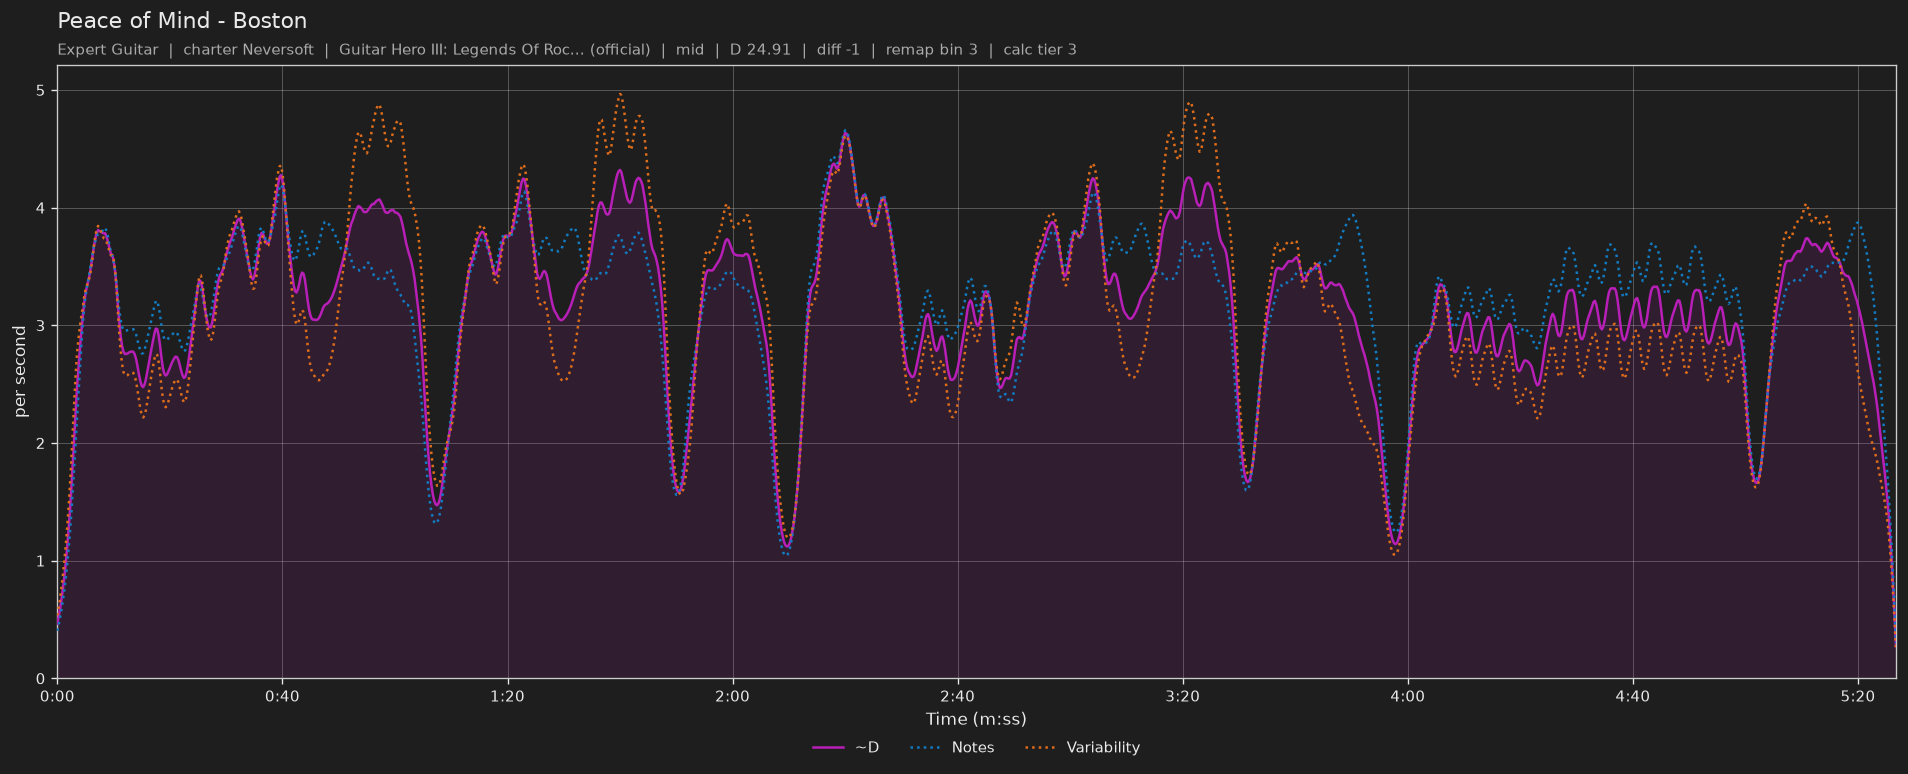Click the 5:20 x-axis tick label
This screenshot has width=1908, height=774.
[x=1857, y=696]
